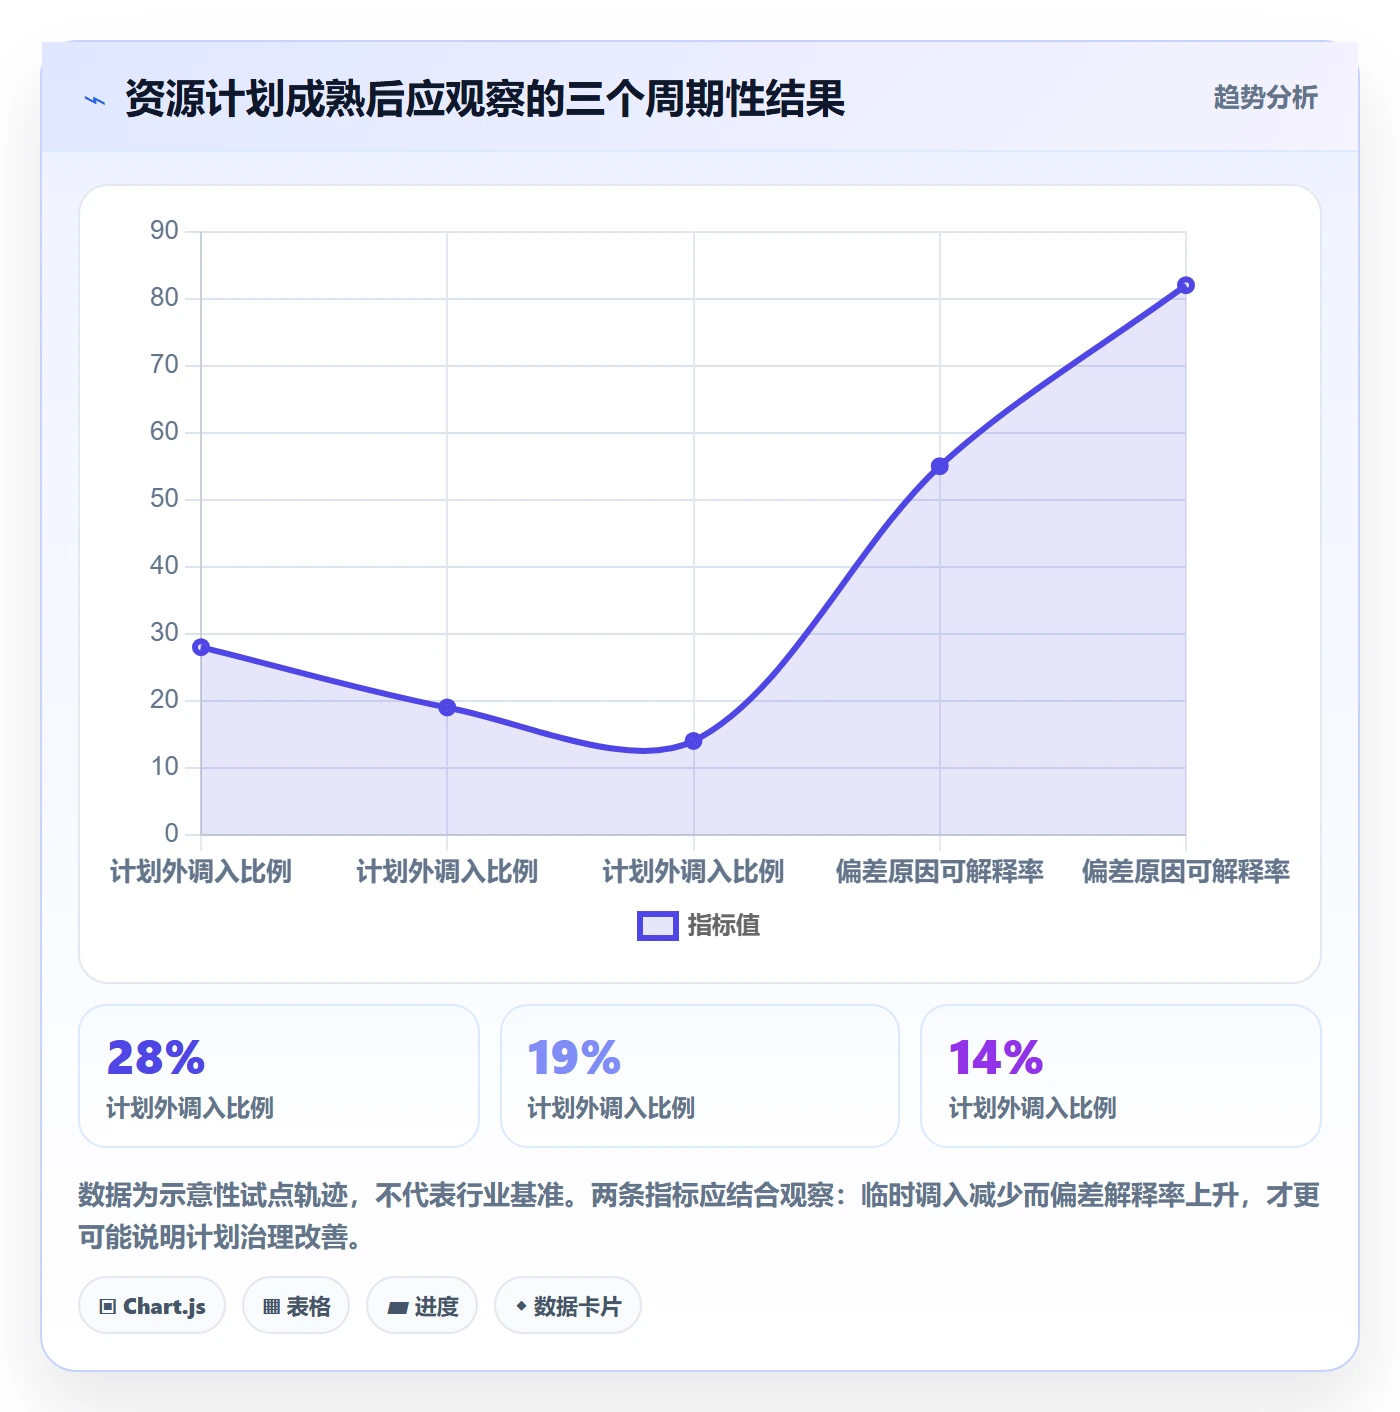Click the bar icon in the 进度 chip

pyautogui.click(x=397, y=1308)
